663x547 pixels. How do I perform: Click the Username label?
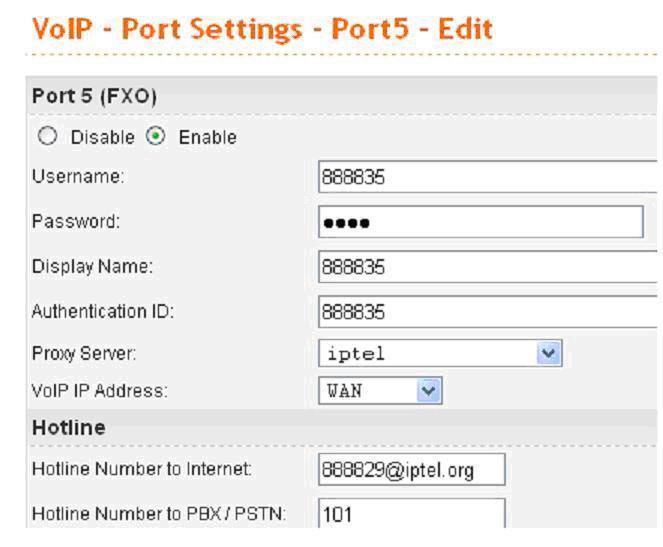[78, 176]
